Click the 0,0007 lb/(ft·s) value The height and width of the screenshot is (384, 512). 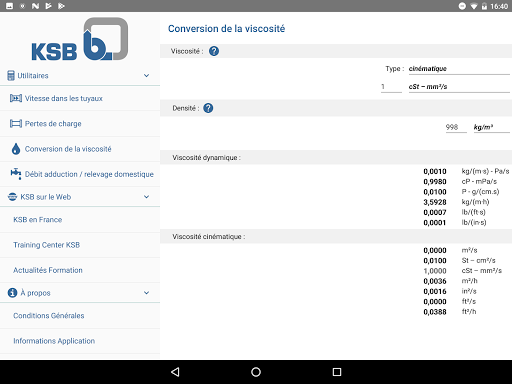pyautogui.click(x=435, y=213)
